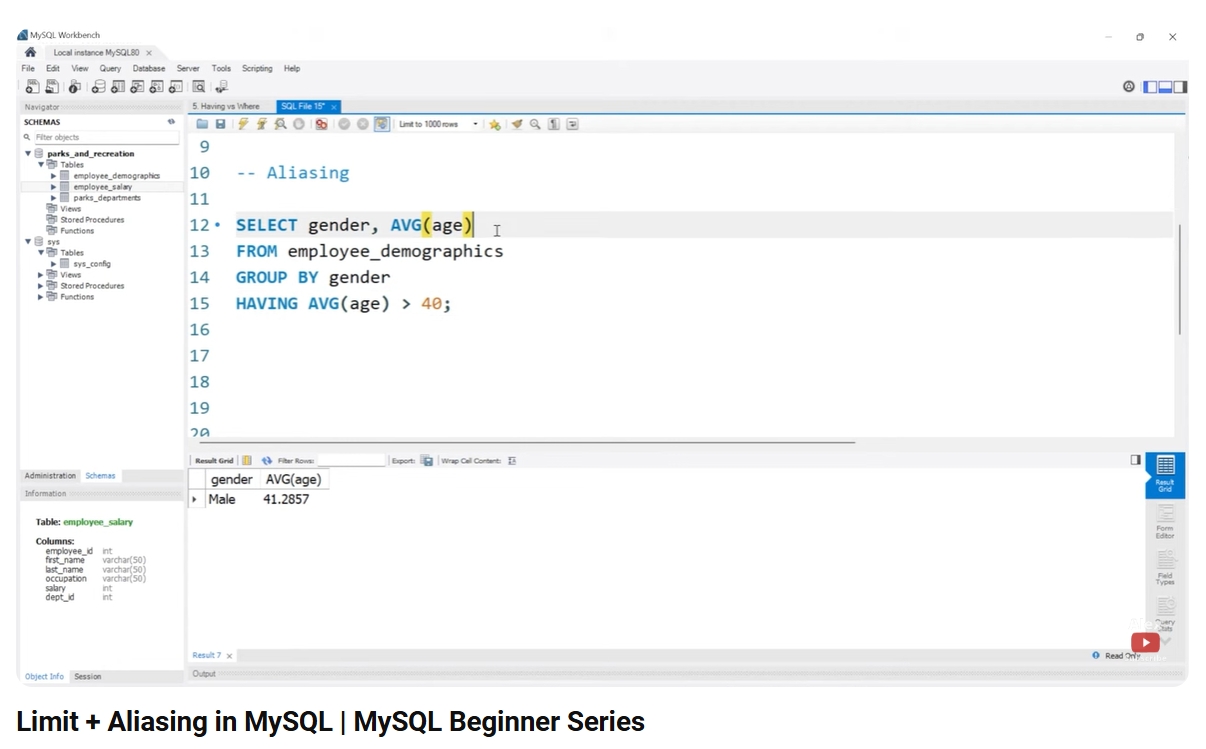Toggle result side panel visibility icon
1206x749 pixels.
tap(1135, 460)
